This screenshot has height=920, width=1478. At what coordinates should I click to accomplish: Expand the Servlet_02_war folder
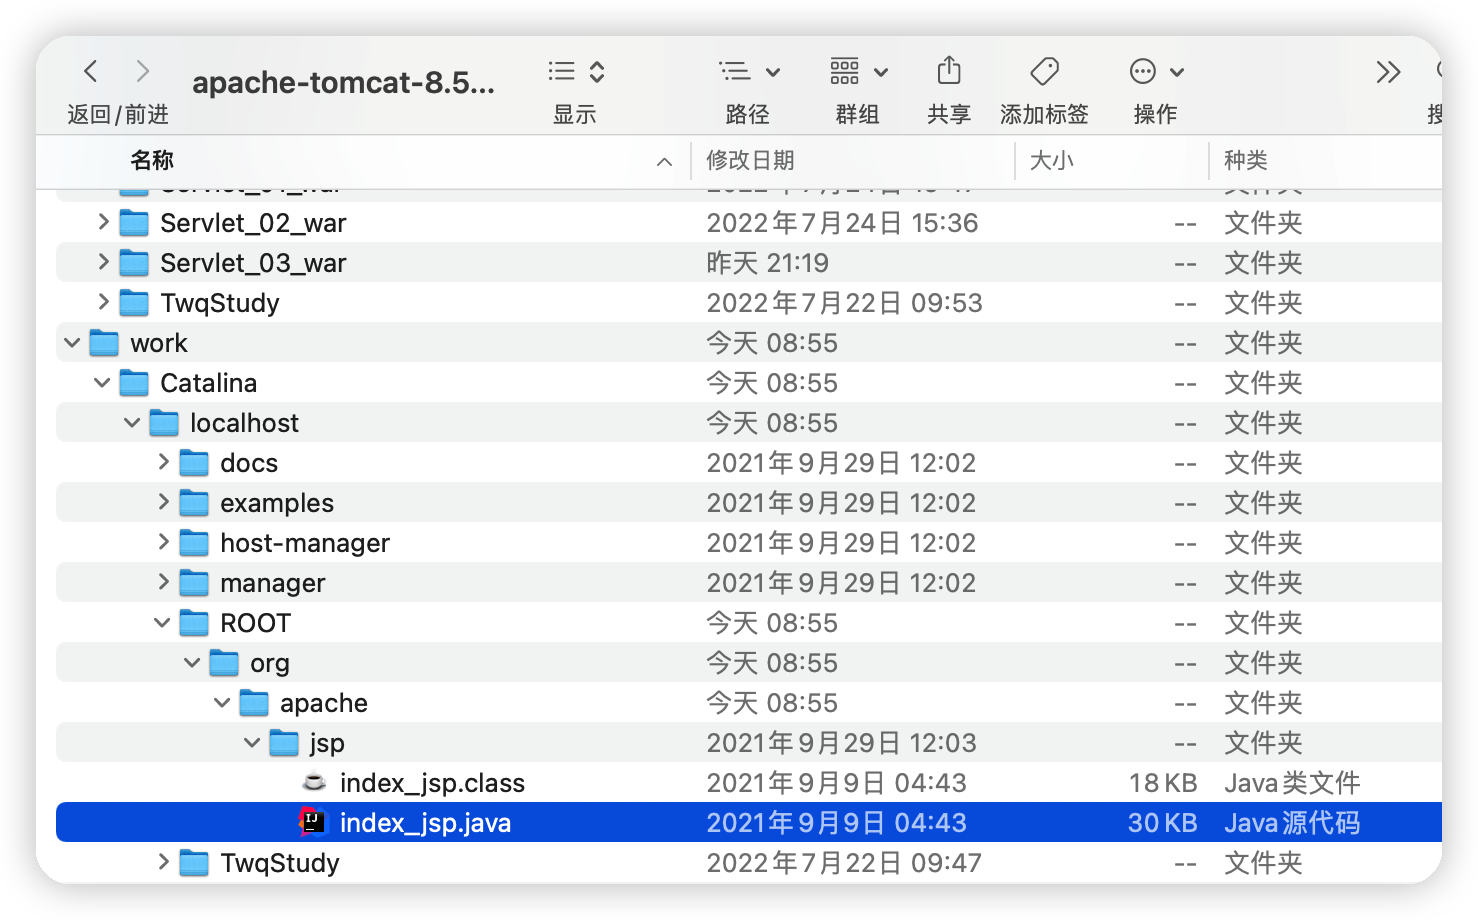103,222
